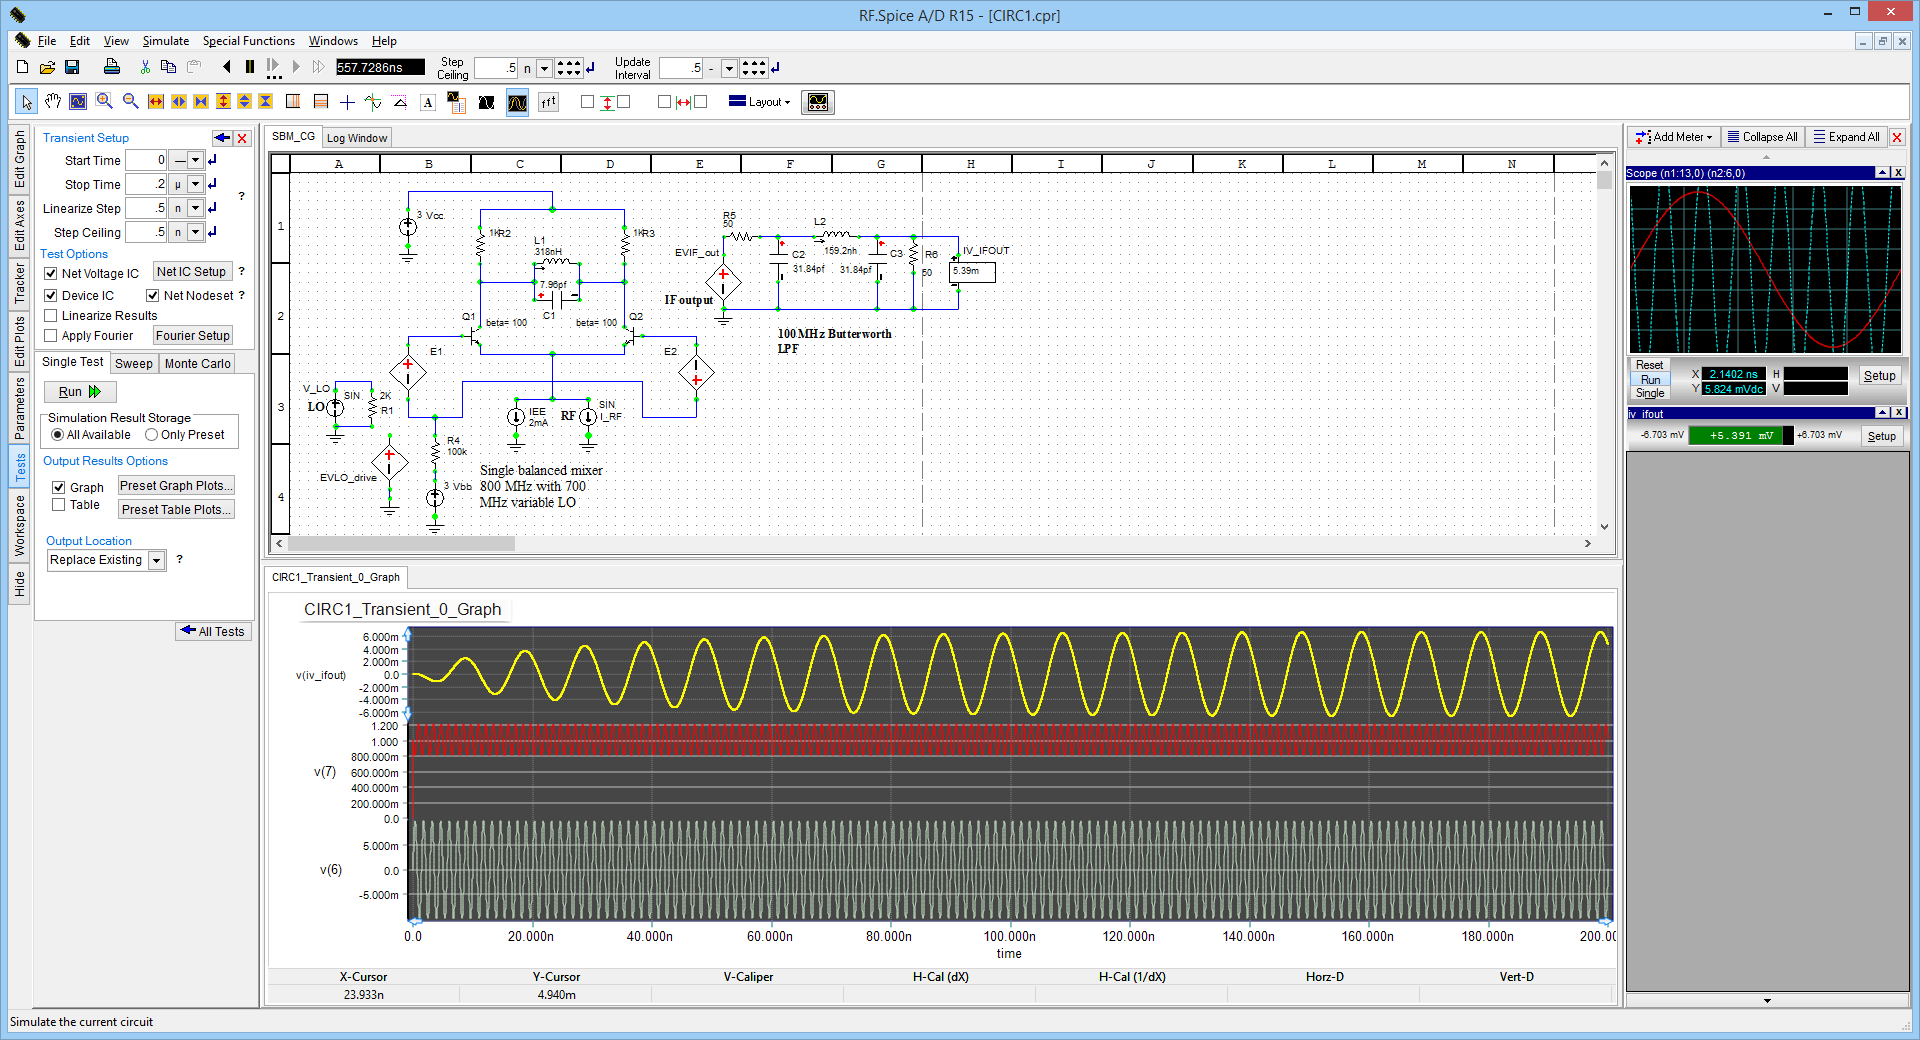The width and height of the screenshot is (1920, 1040).
Task: Click the Cut scissors icon
Action: (145, 68)
